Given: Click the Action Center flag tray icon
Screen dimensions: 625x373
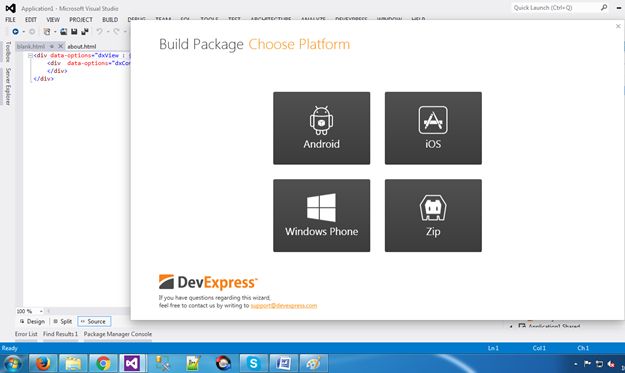Looking at the screenshot, I should click(x=587, y=363).
